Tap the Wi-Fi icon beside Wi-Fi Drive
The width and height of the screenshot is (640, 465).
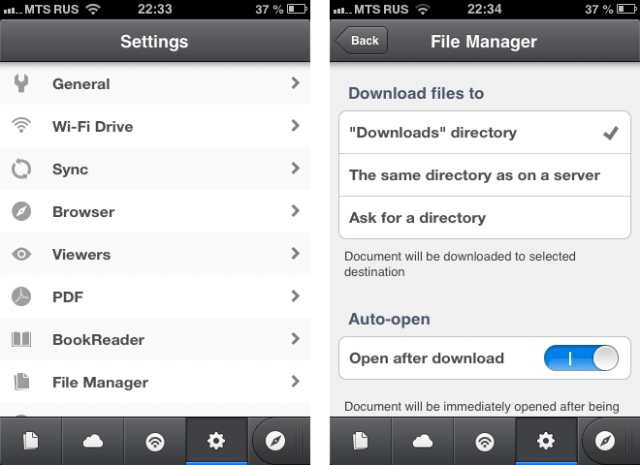[x=21, y=125]
